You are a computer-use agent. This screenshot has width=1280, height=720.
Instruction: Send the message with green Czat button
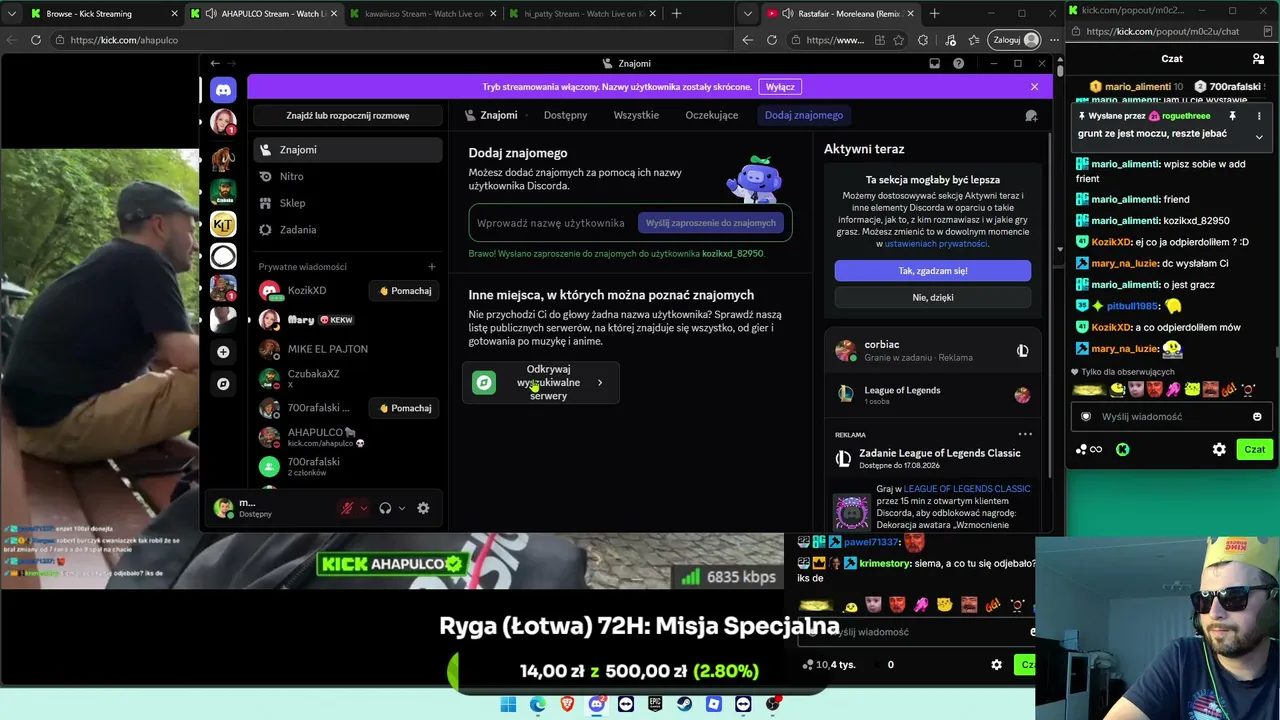click(x=1255, y=450)
